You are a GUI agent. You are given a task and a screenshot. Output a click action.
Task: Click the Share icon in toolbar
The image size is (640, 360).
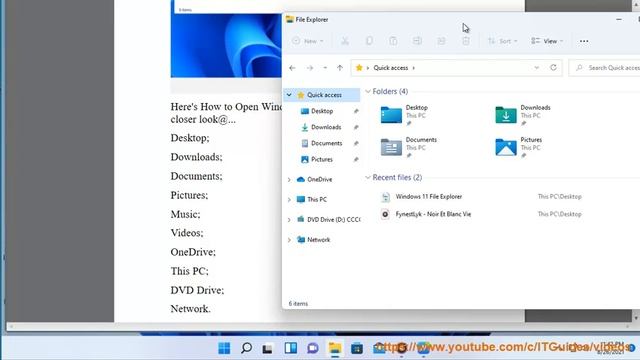441,41
